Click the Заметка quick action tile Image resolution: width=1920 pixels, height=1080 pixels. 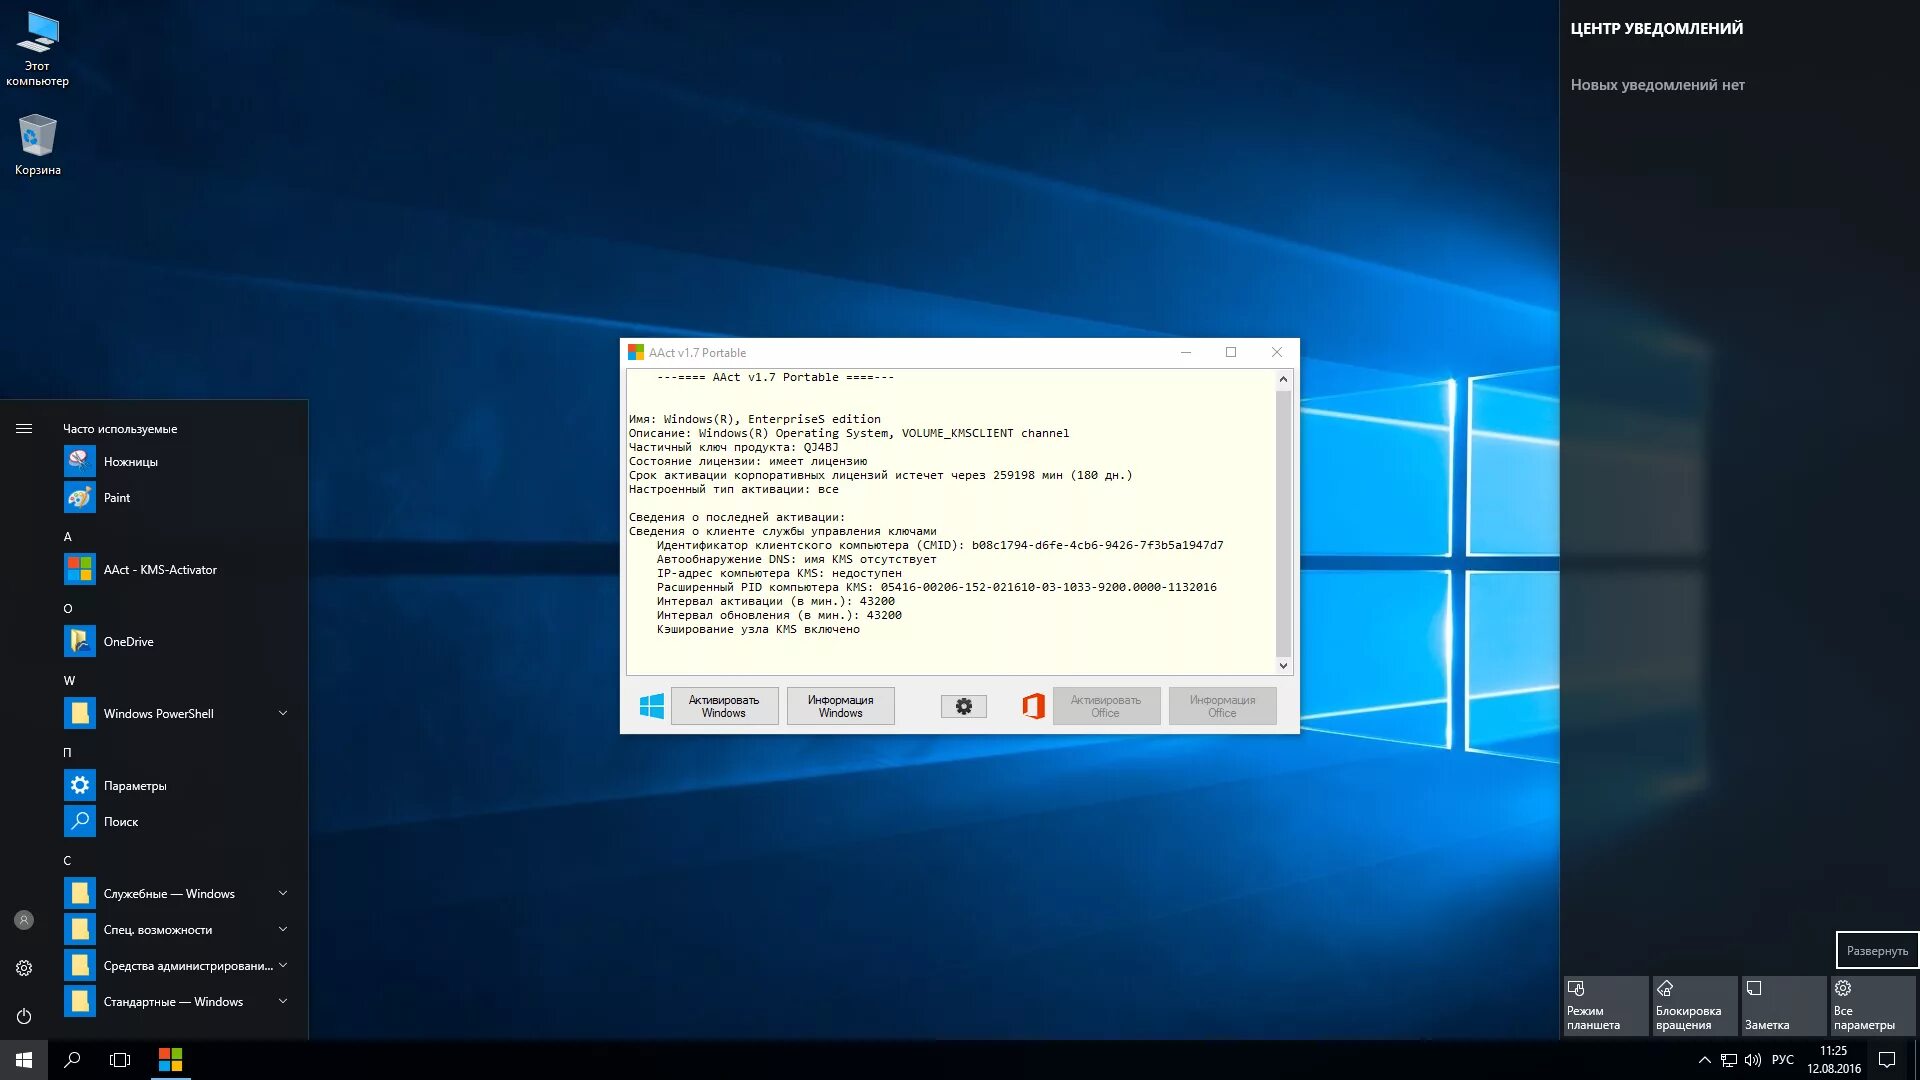tap(1784, 1005)
